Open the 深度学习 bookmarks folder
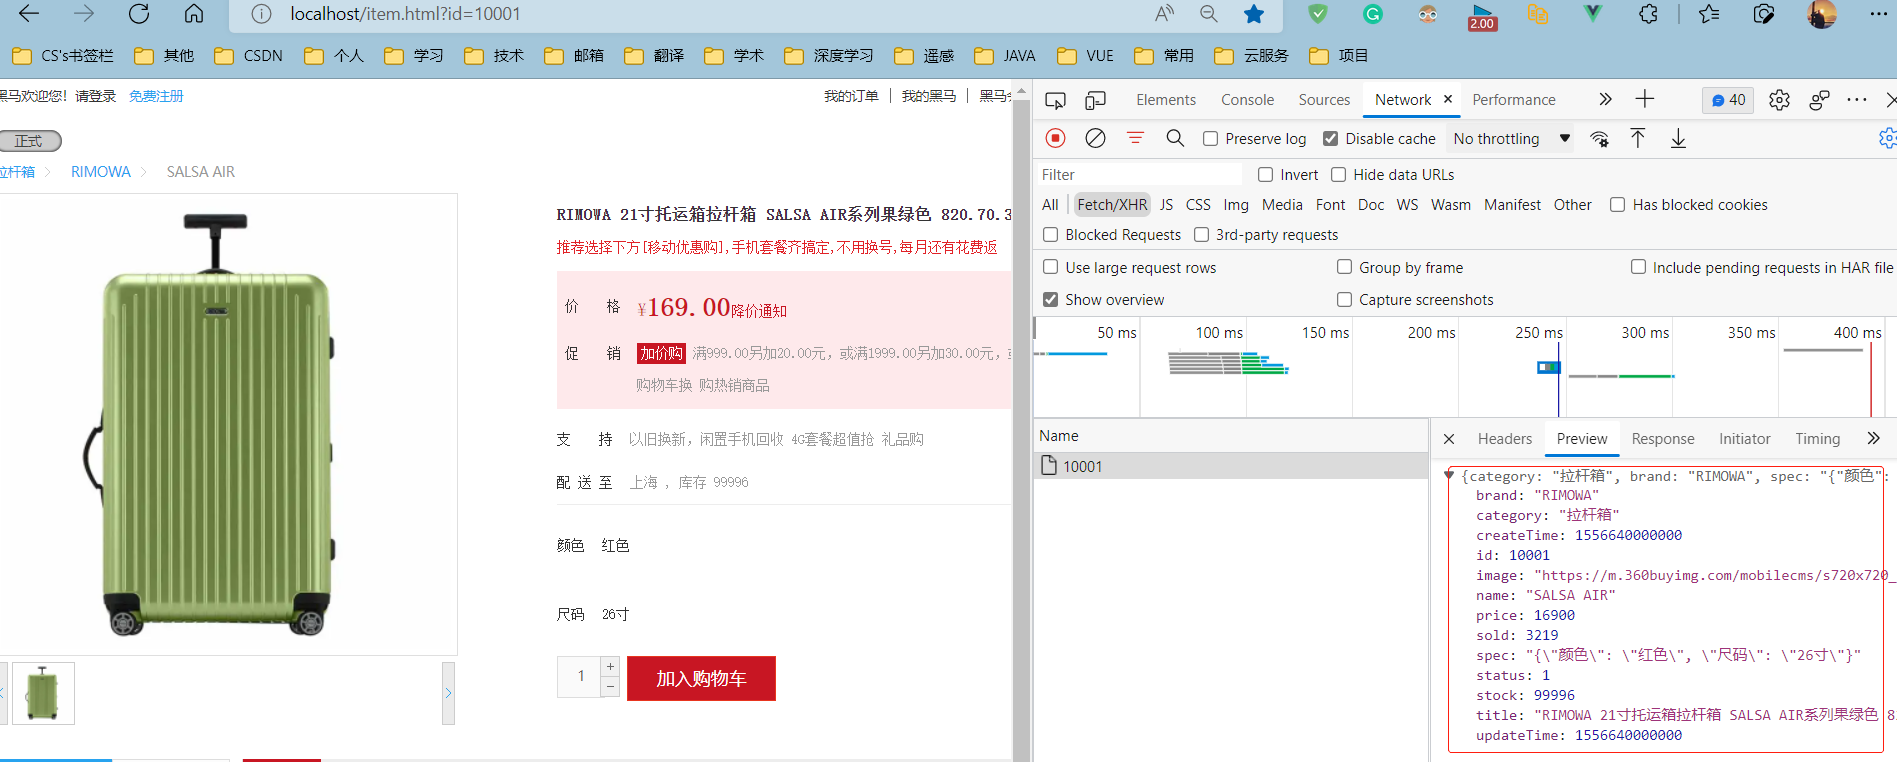The image size is (1897, 762). pyautogui.click(x=829, y=56)
